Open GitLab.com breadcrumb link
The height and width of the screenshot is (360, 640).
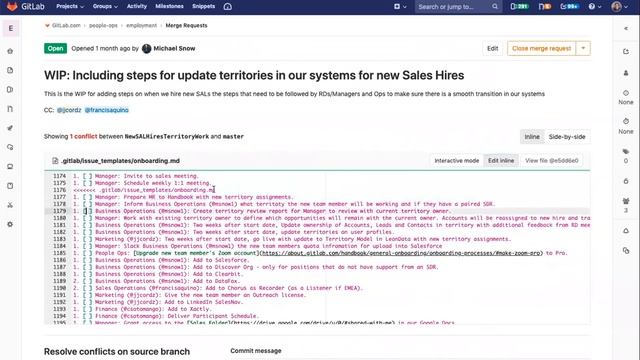[x=66, y=25]
